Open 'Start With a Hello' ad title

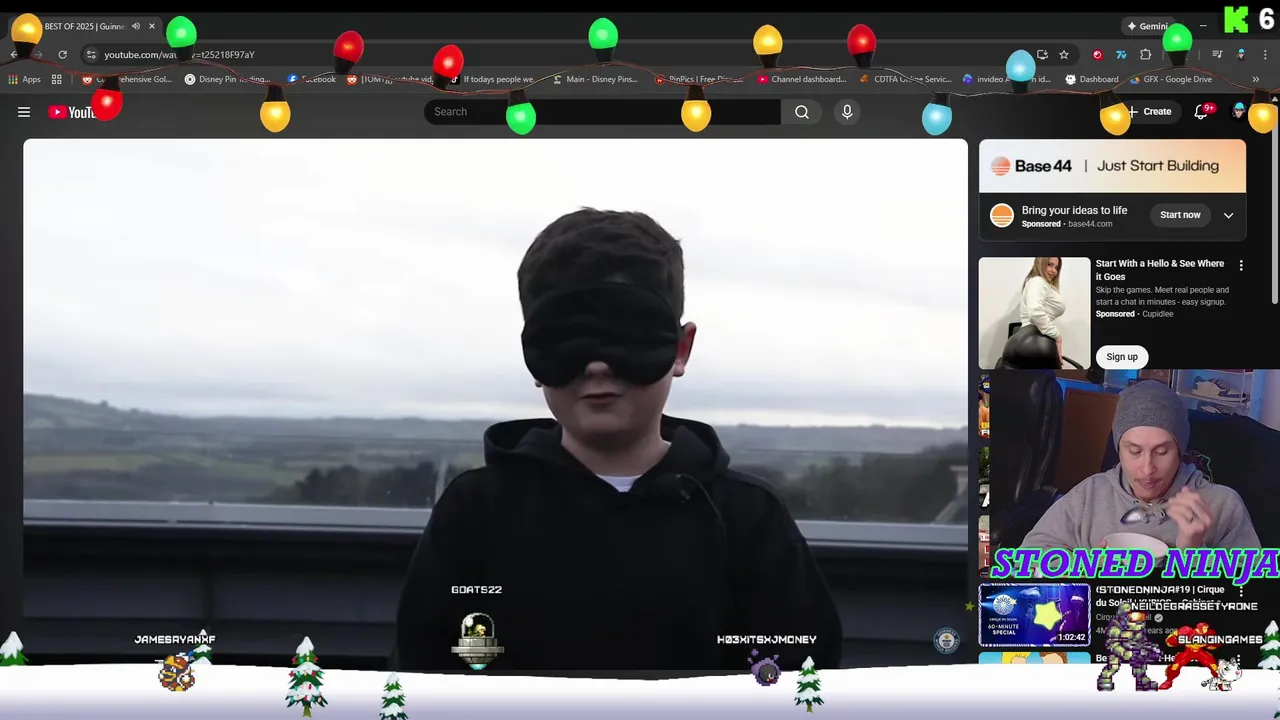coord(1160,270)
